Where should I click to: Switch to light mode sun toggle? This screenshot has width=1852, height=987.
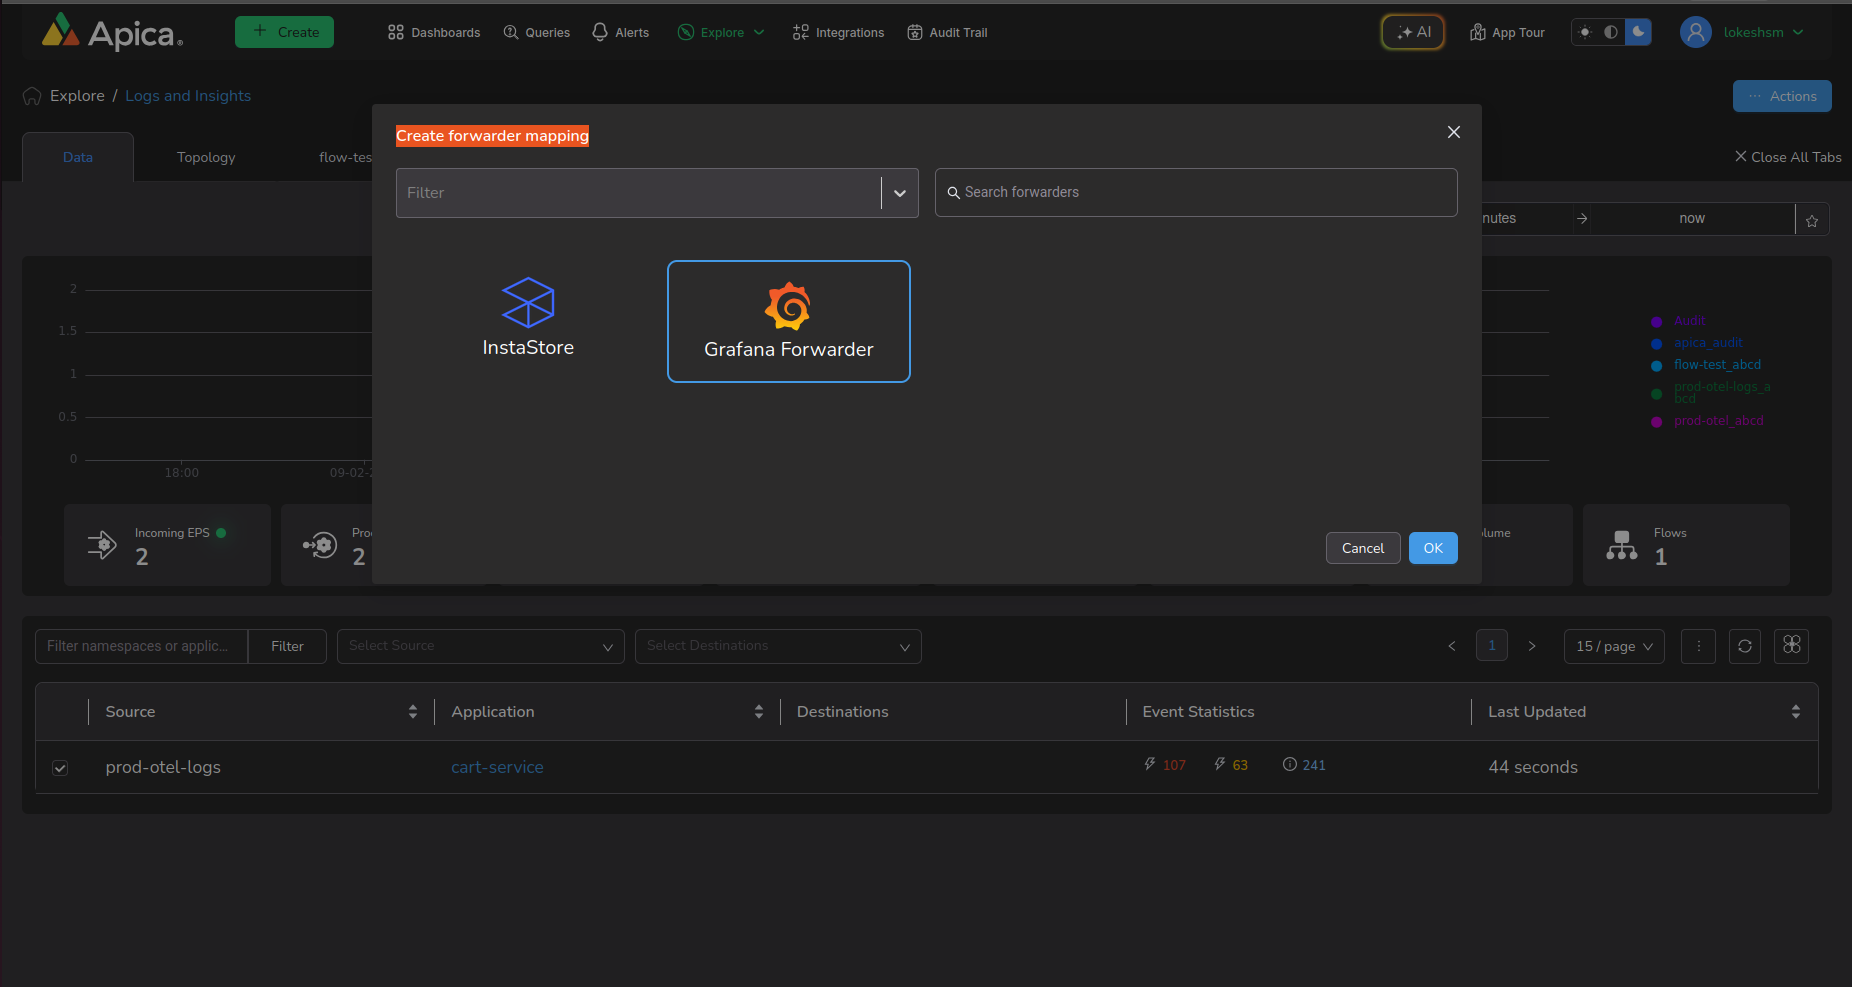tap(1585, 32)
